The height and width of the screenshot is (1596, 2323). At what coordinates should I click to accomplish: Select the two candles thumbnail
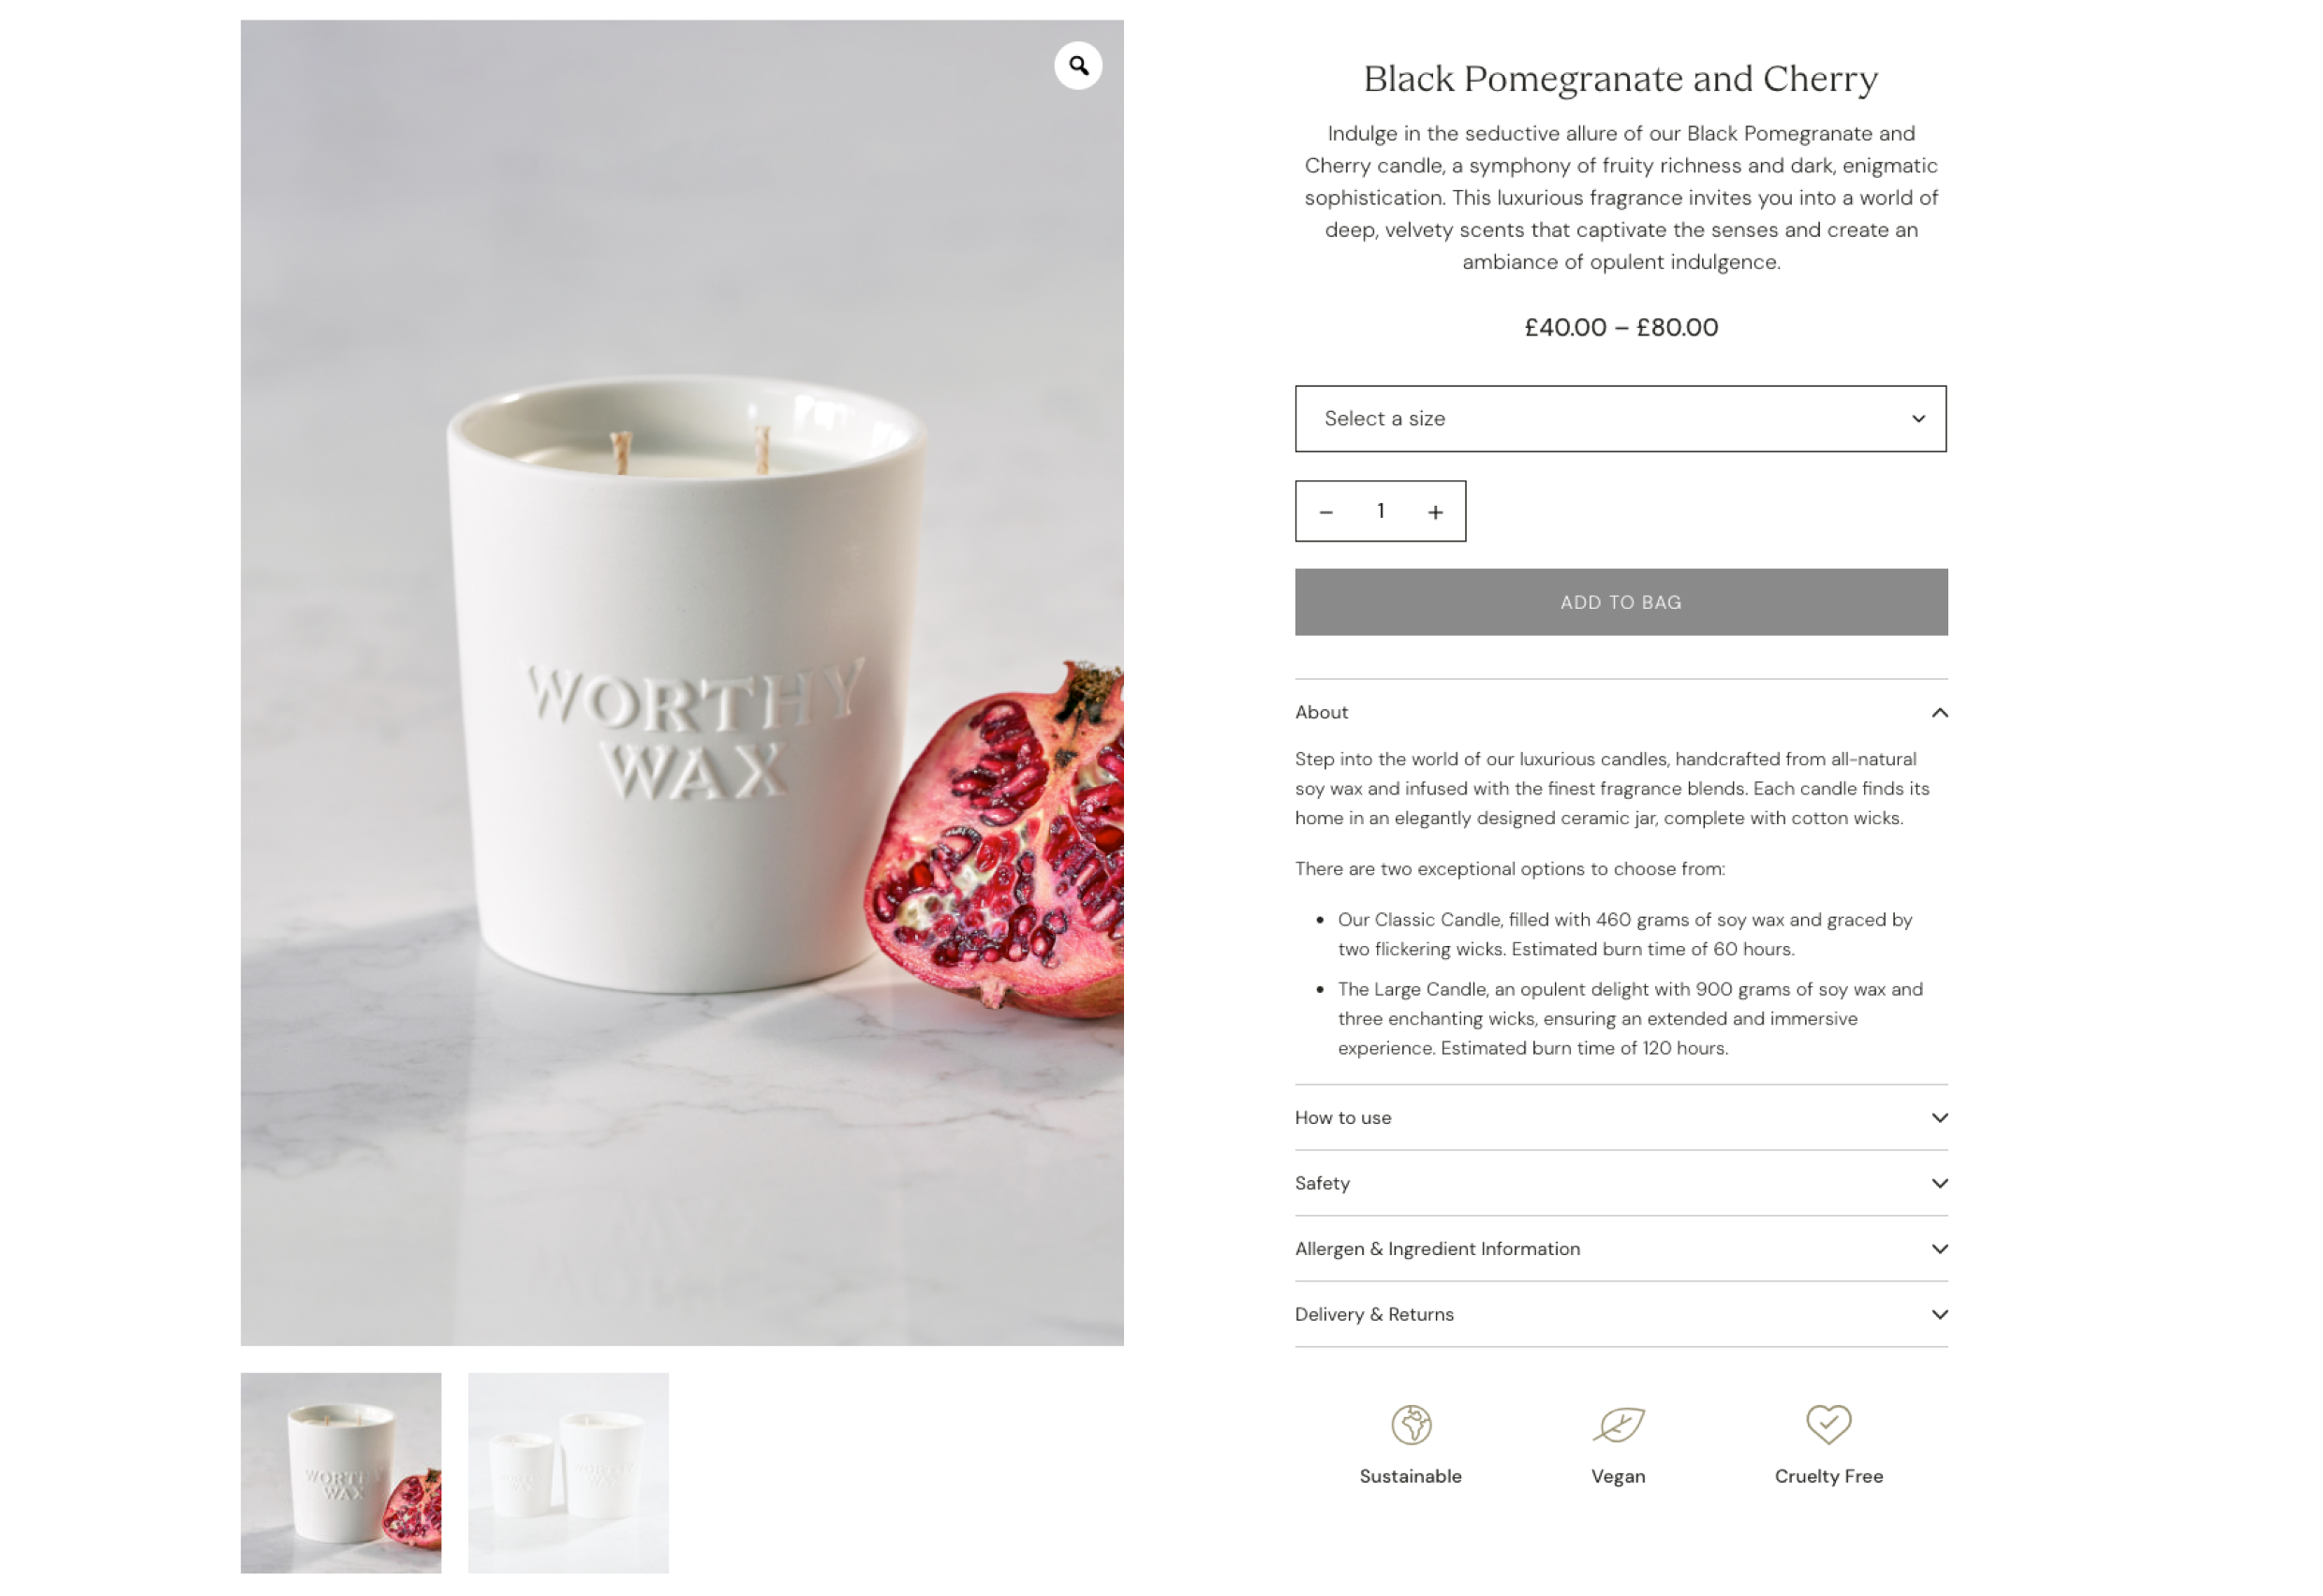[568, 1473]
